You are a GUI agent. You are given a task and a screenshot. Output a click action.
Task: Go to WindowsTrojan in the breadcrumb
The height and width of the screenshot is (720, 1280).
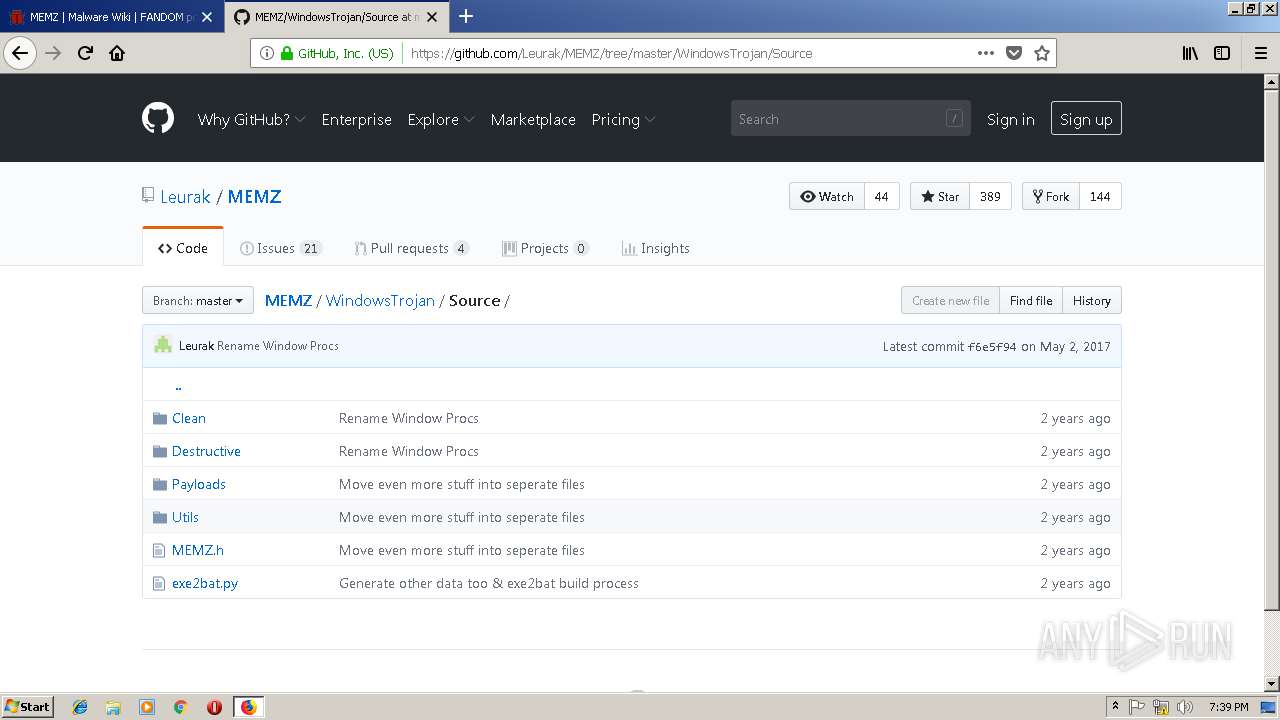tap(380, 300)
